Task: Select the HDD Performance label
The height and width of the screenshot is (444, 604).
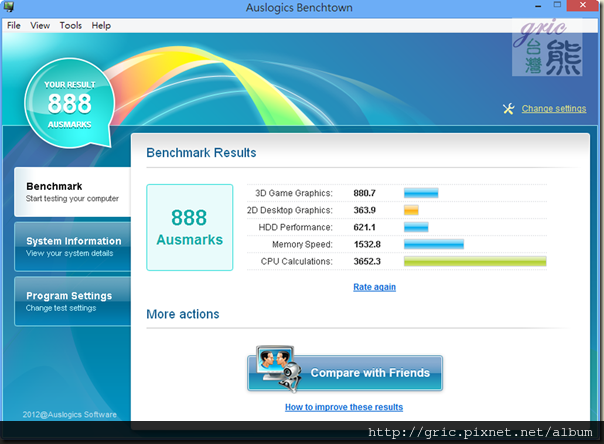Action: tap(295, 227)
